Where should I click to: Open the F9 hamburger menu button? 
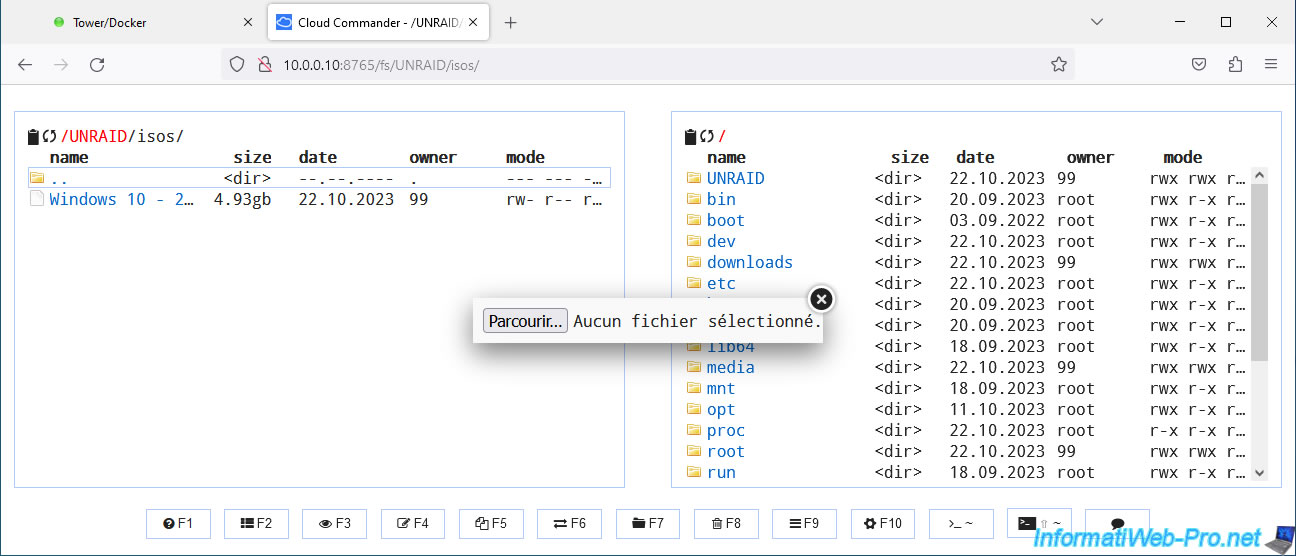pyautogui.click(x=803, y=523)
